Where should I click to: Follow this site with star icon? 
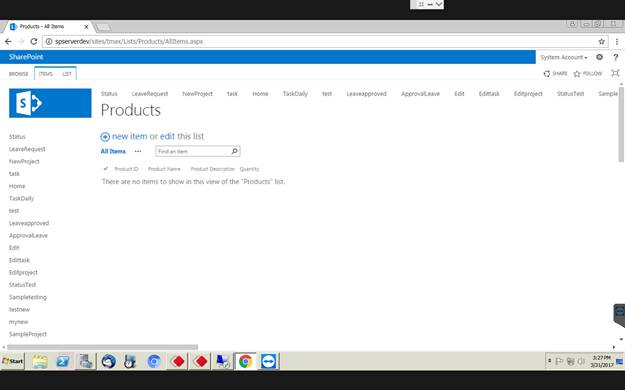[x=588, y=73]
